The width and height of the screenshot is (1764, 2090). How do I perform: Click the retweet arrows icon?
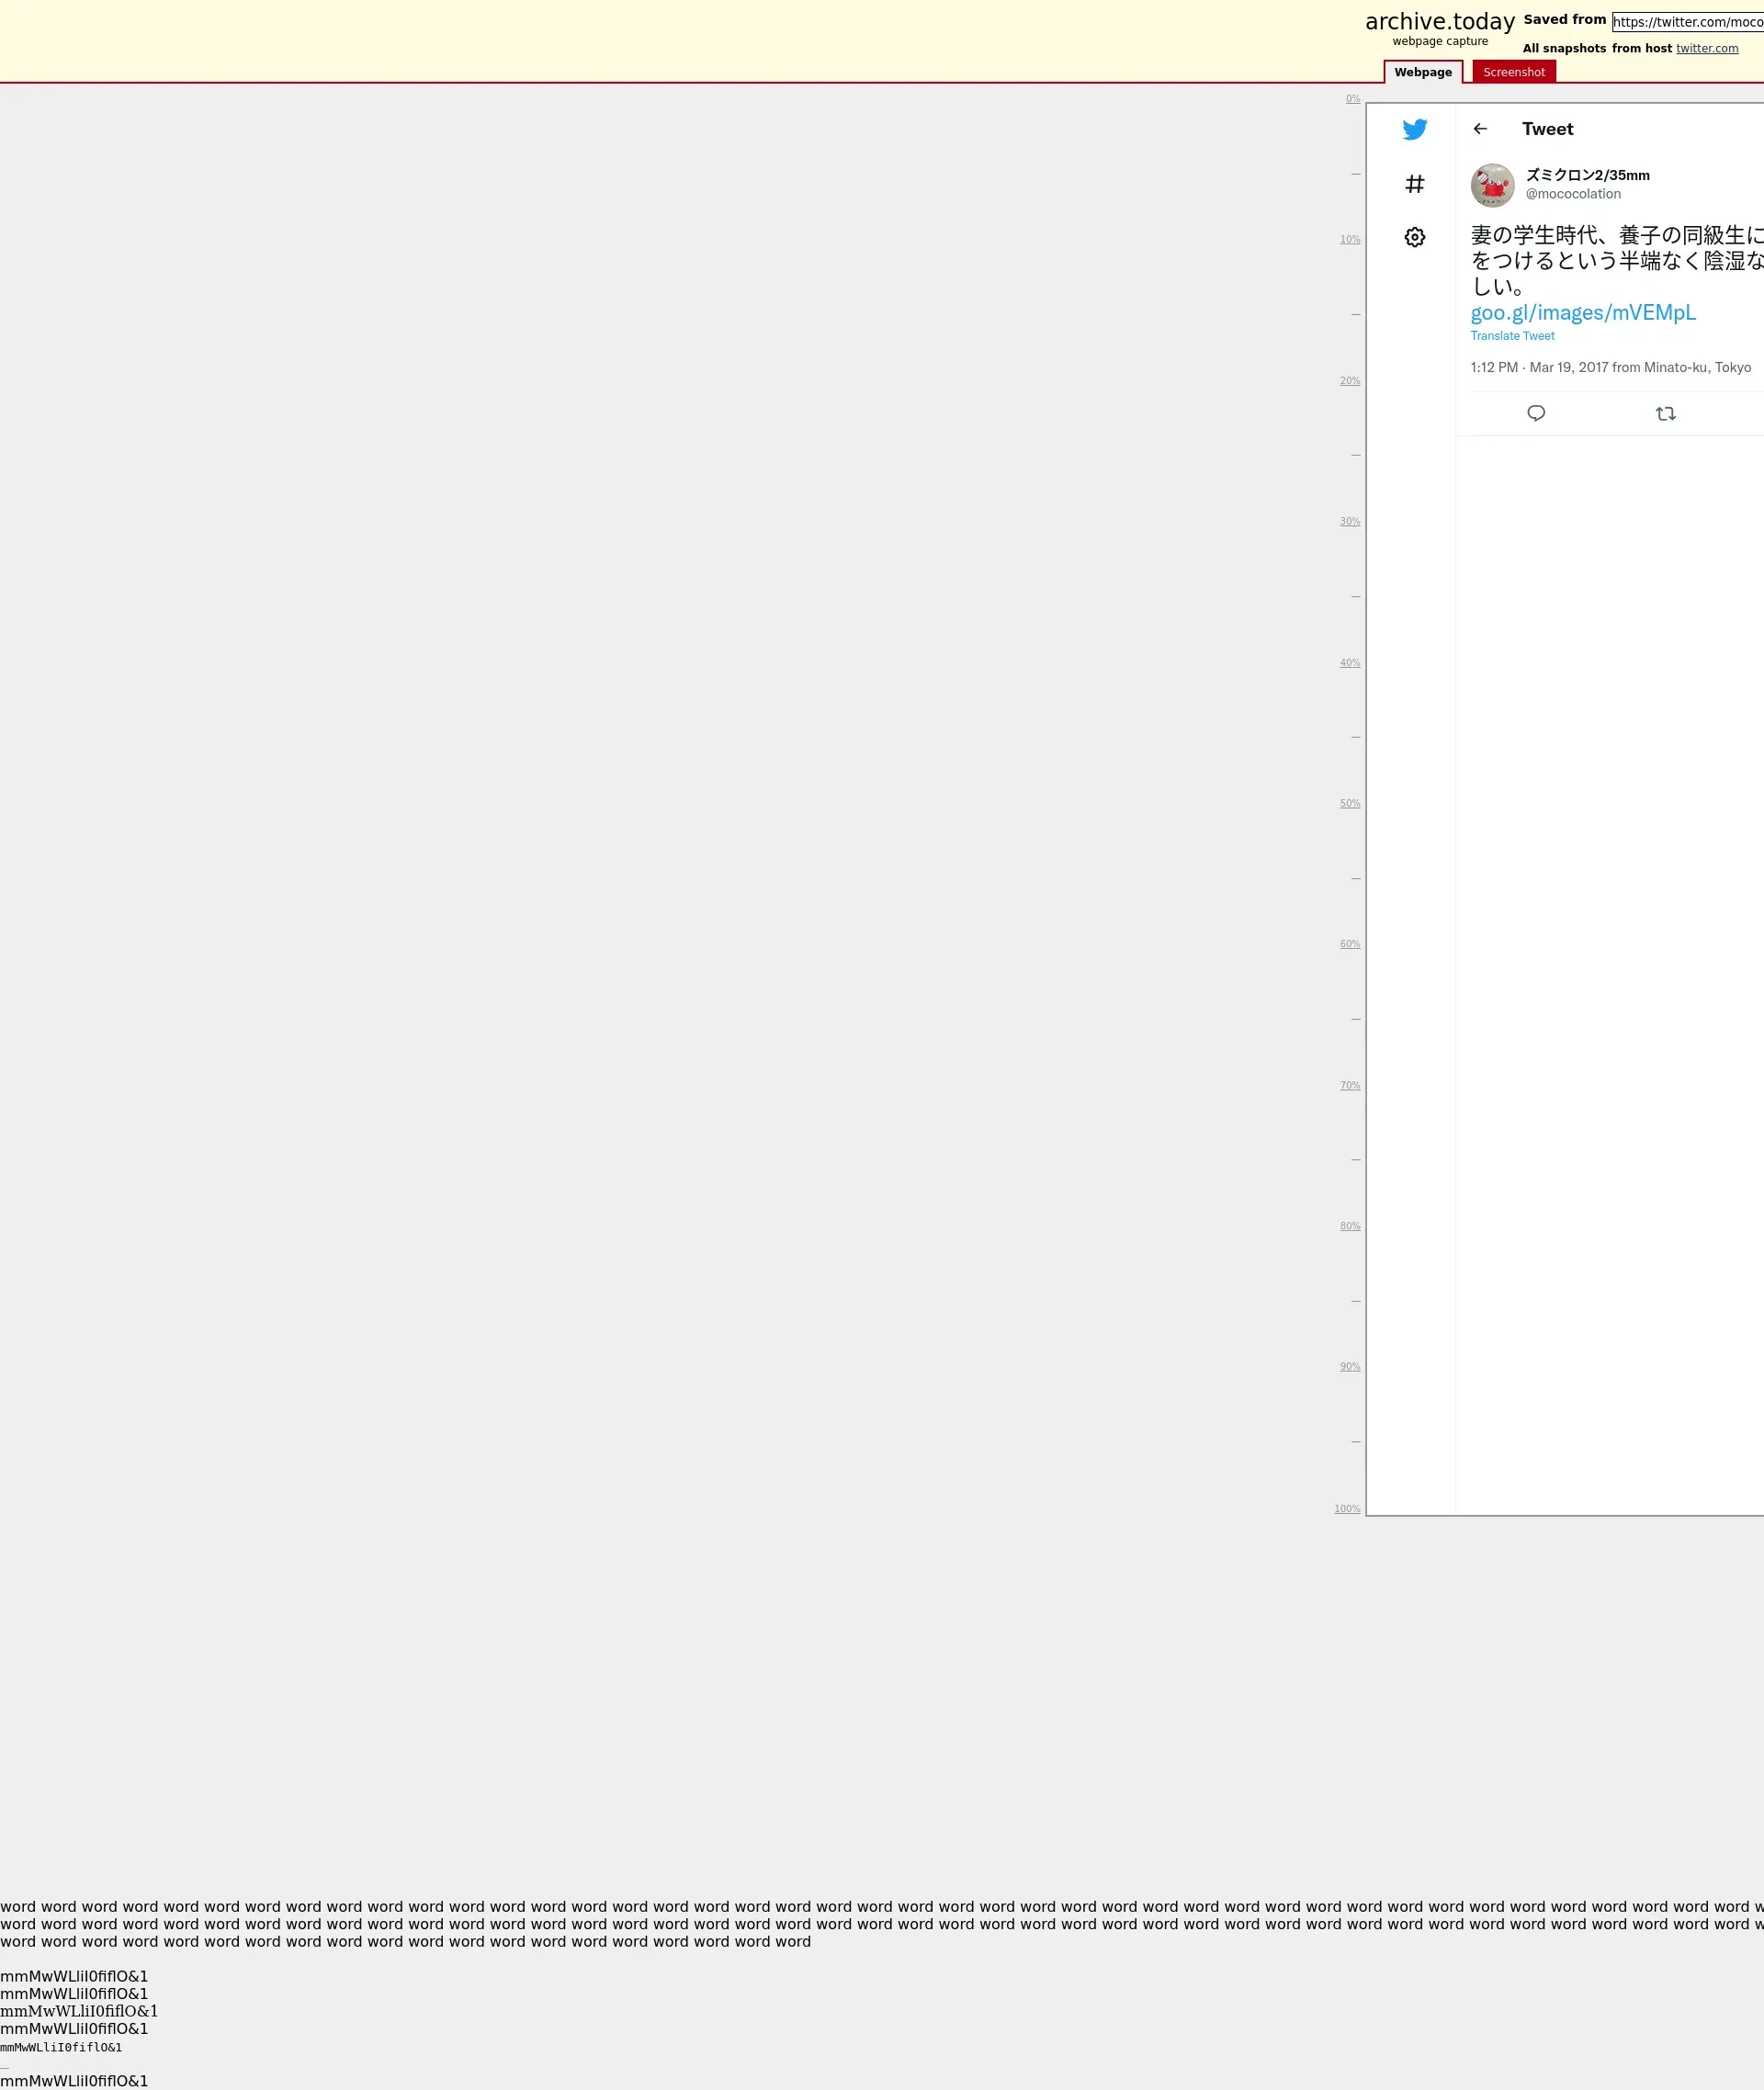point(1665,413)
